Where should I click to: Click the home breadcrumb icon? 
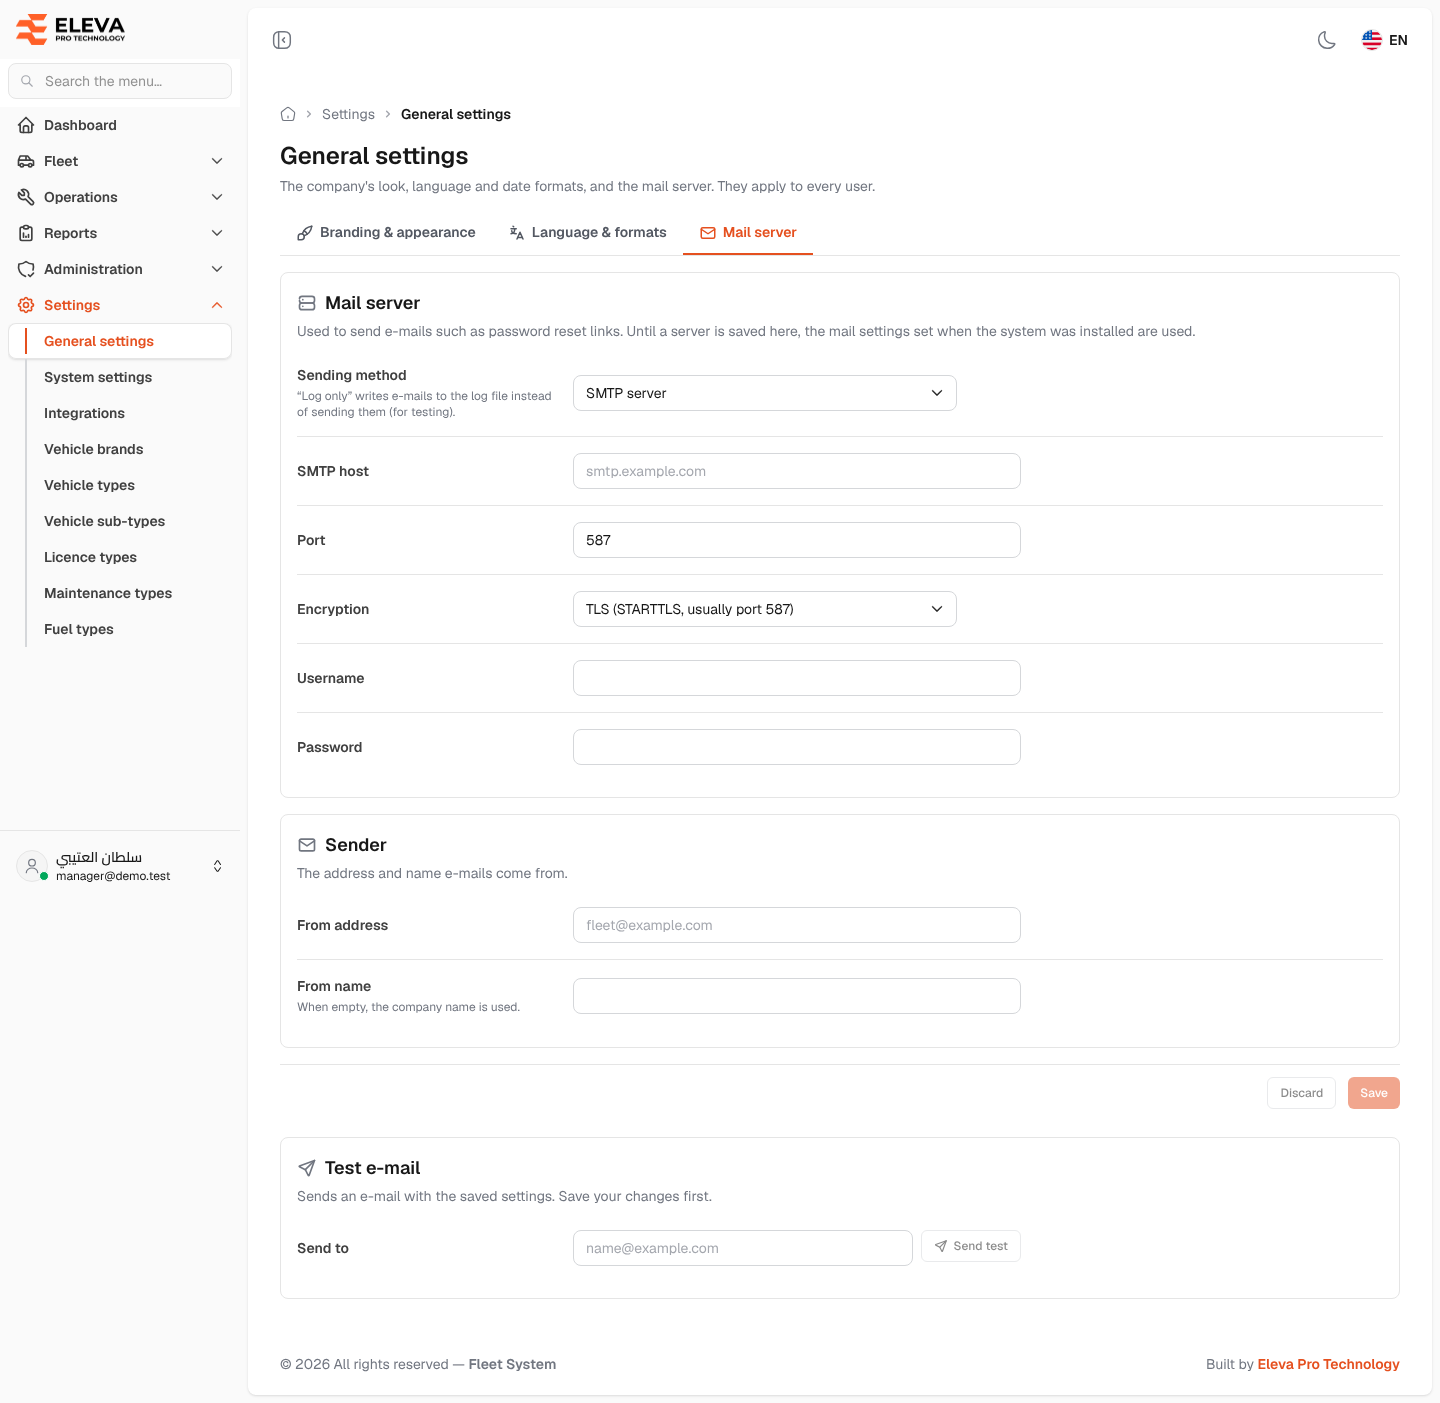coord(288,114)
